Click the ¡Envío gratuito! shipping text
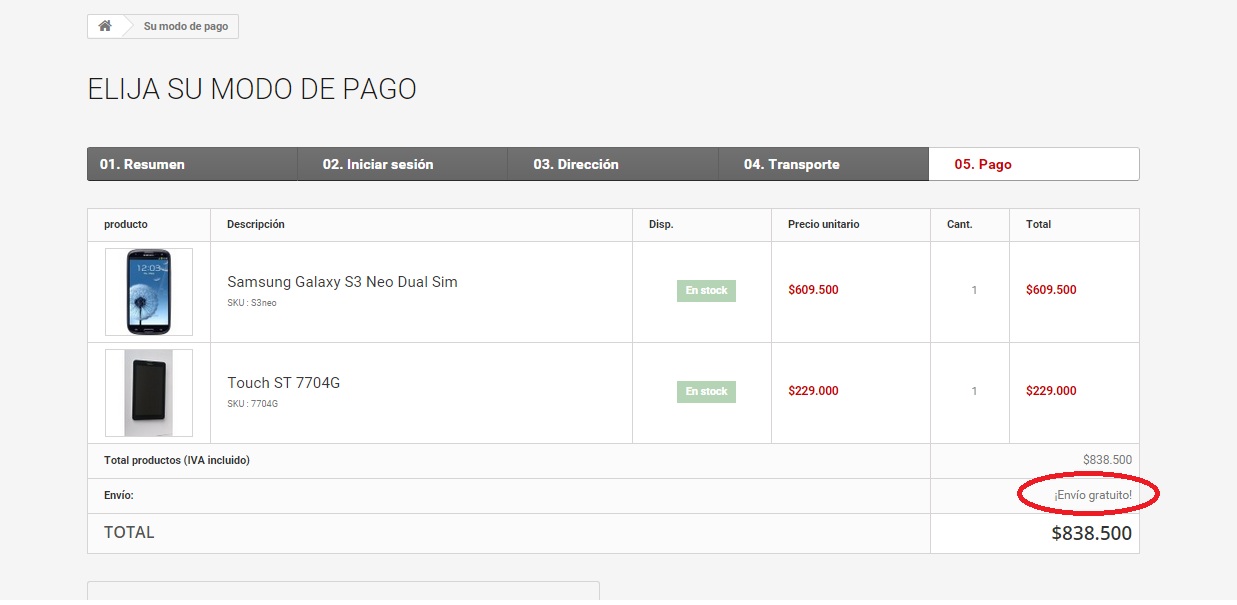1237x605 pixels. 1093,495
